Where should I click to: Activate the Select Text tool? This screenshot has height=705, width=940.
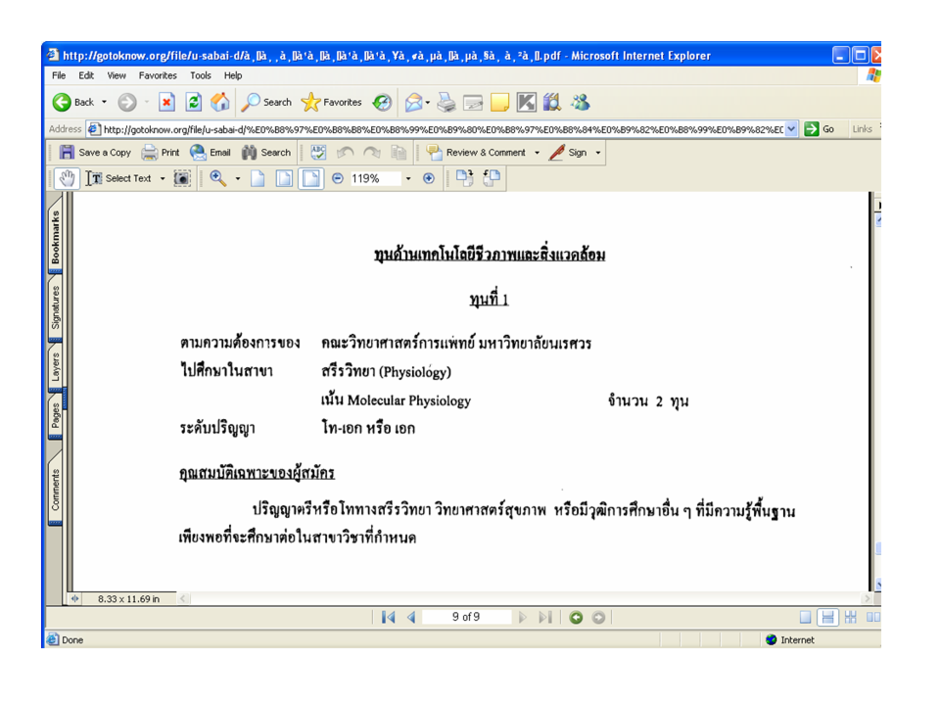pyautogui.click(x=119, y=178)
